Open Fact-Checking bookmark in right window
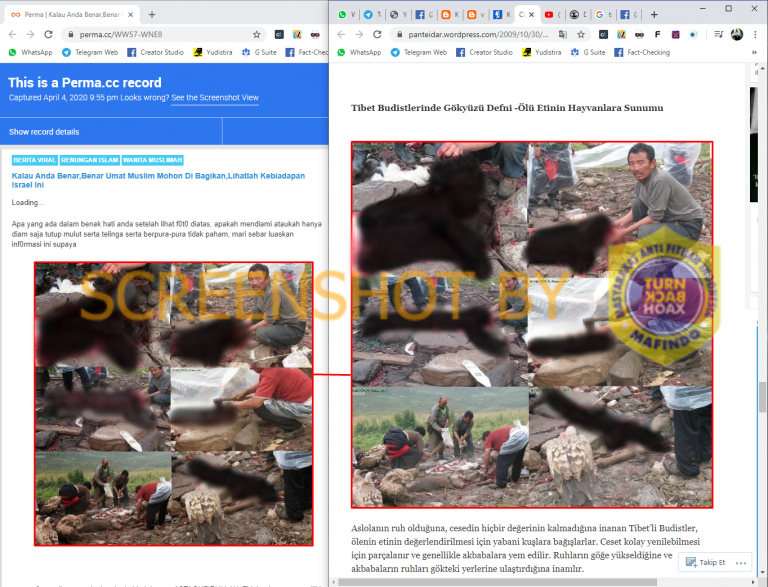Screen dimensions: 768x587 (642, 52)
